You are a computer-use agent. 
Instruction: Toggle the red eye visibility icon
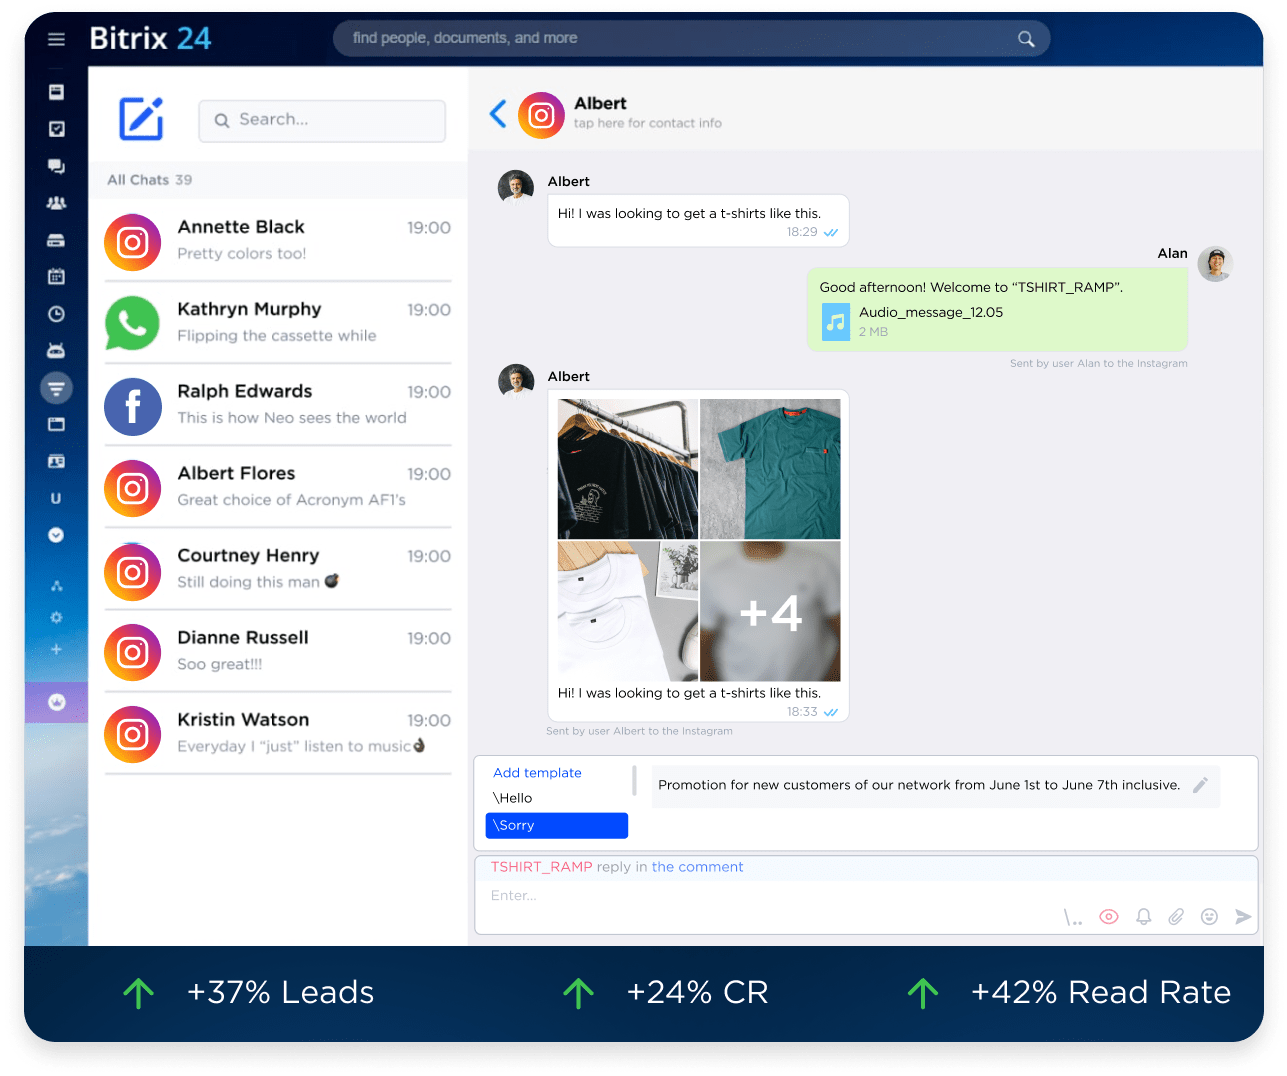[1109, 917]
